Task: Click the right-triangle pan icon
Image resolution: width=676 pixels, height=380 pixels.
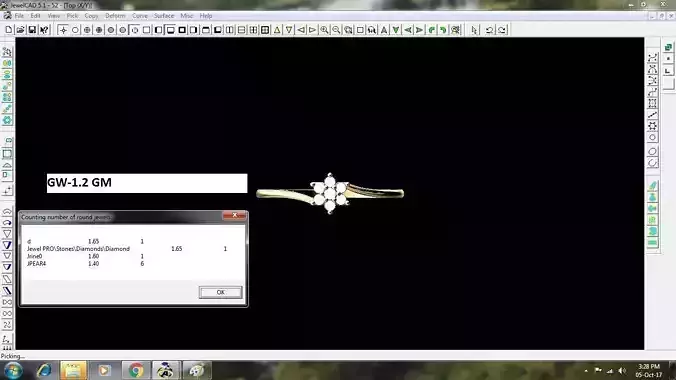Action: (x=313, y=30)
